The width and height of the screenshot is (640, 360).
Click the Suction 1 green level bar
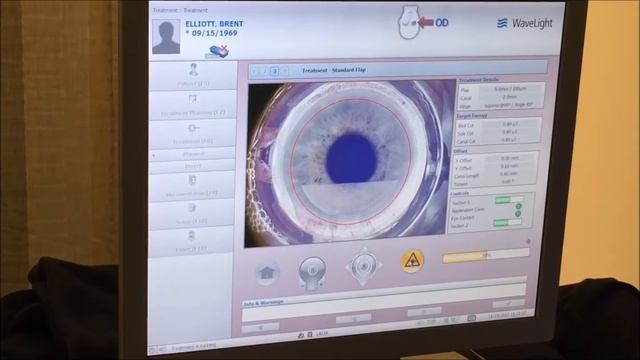[509, 200]
